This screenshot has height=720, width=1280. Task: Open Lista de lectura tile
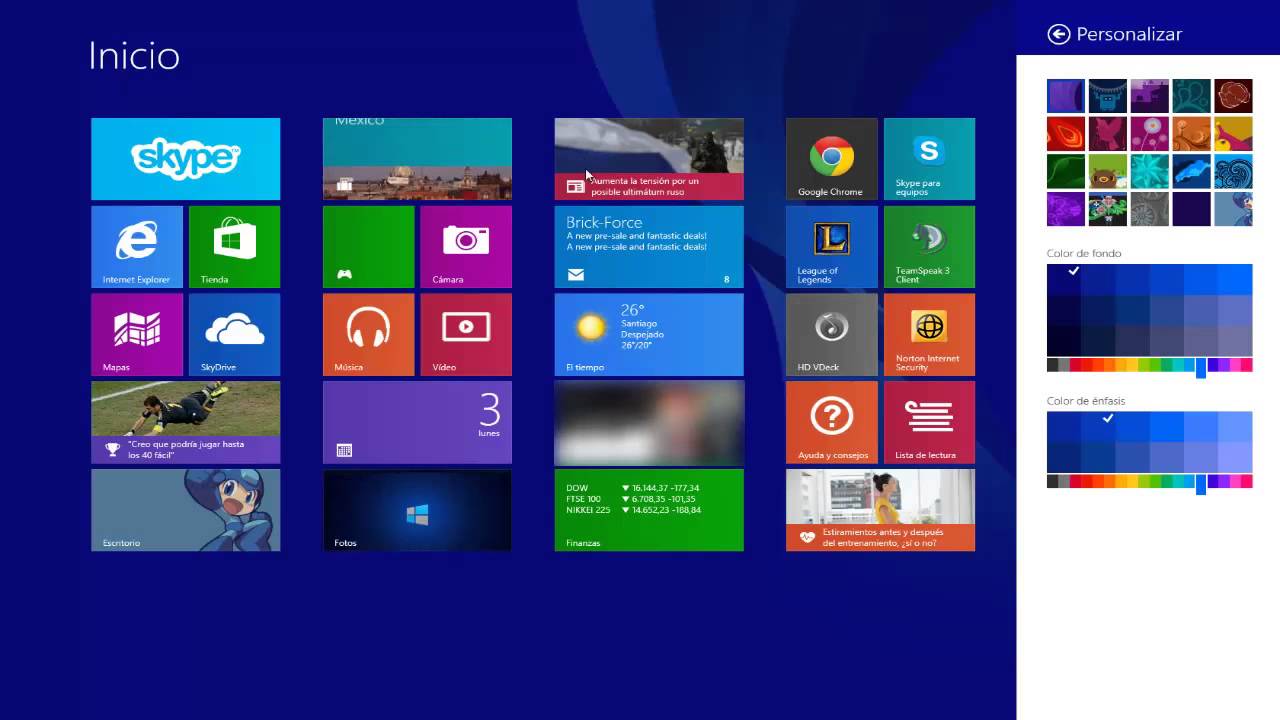coord(929,422)
